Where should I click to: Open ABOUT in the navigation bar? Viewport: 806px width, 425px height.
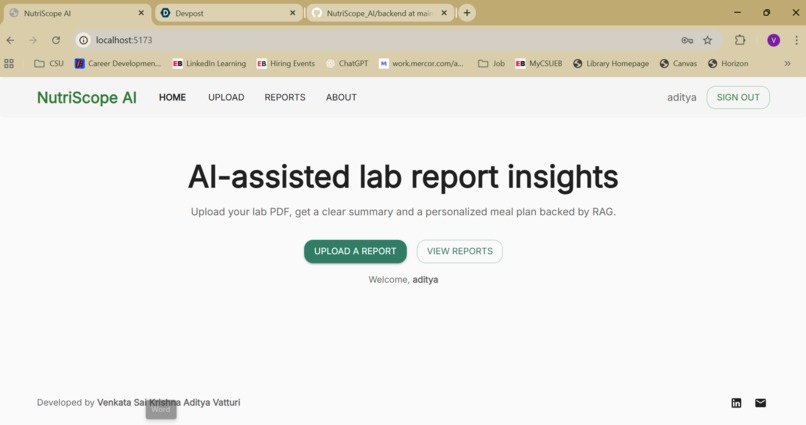[341, 97]
